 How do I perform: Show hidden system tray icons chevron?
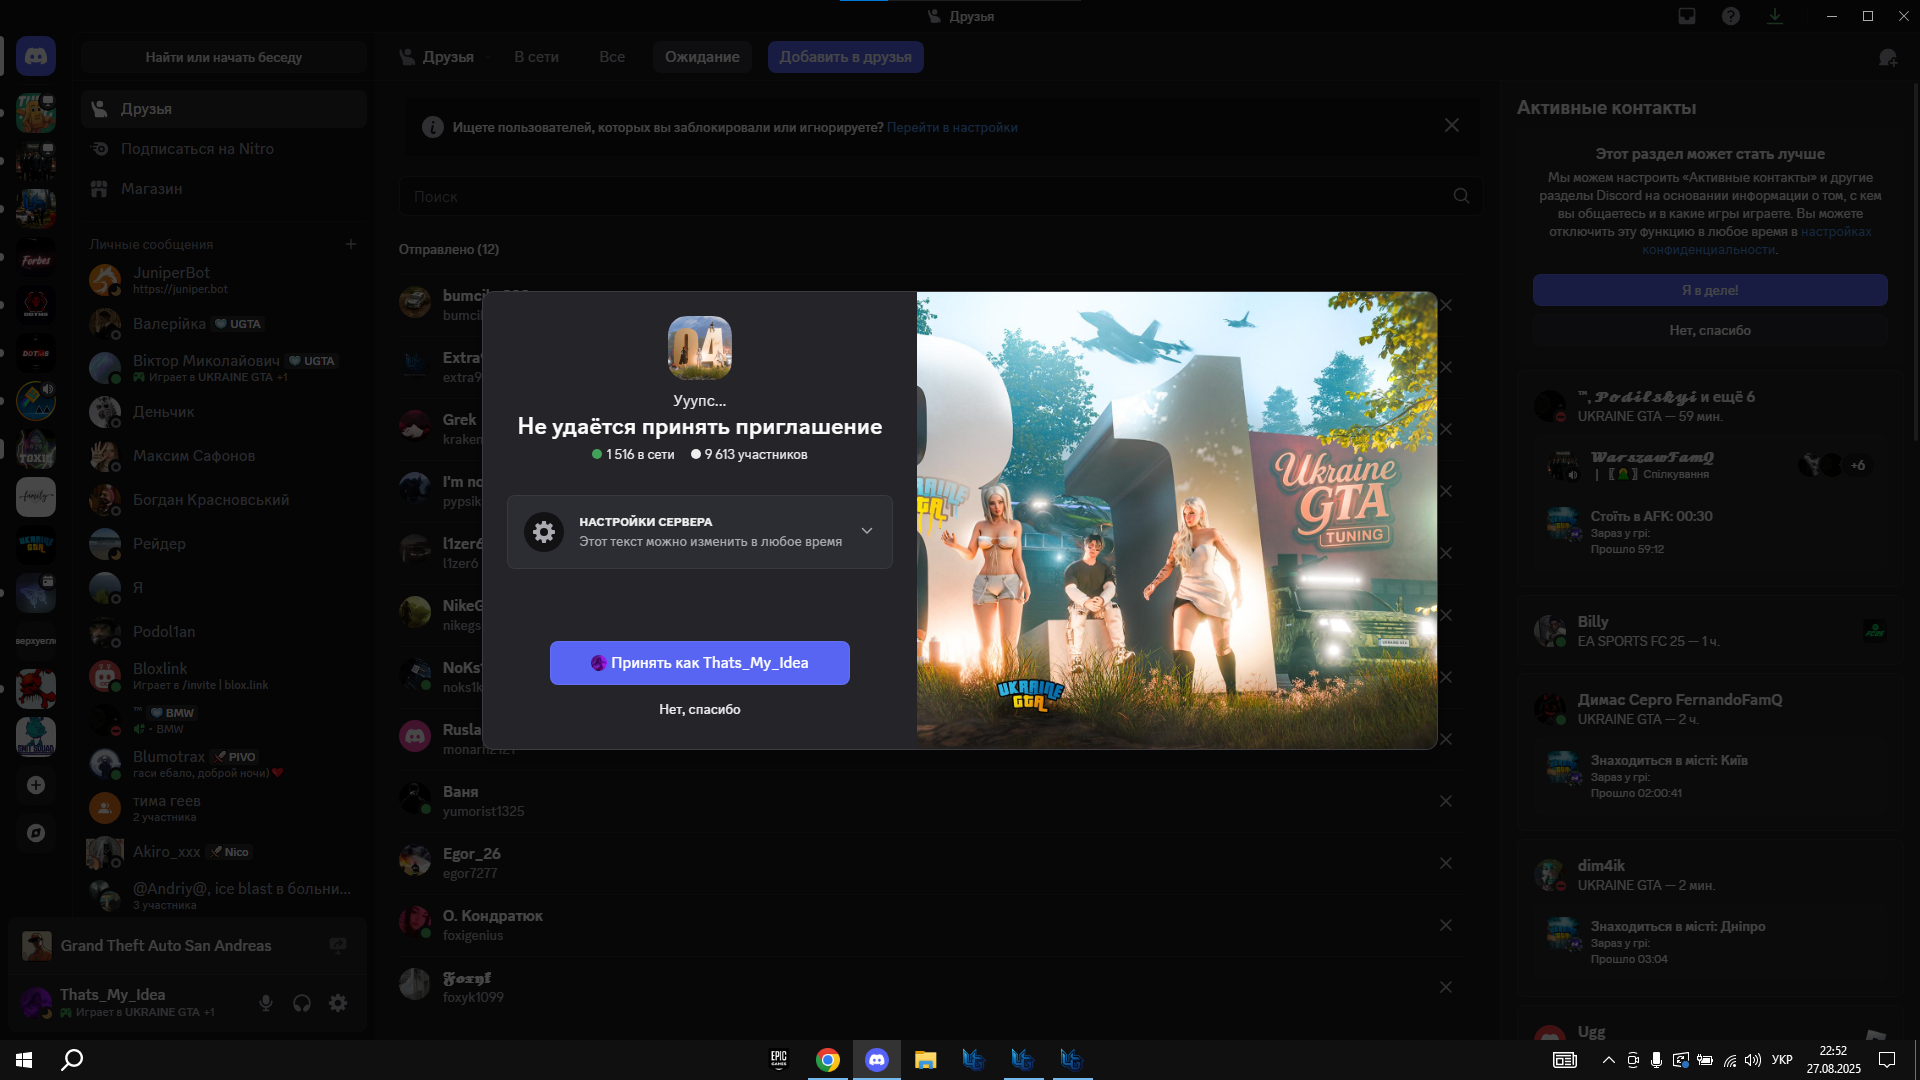pyautogui.click(x=1608, y=1060)
